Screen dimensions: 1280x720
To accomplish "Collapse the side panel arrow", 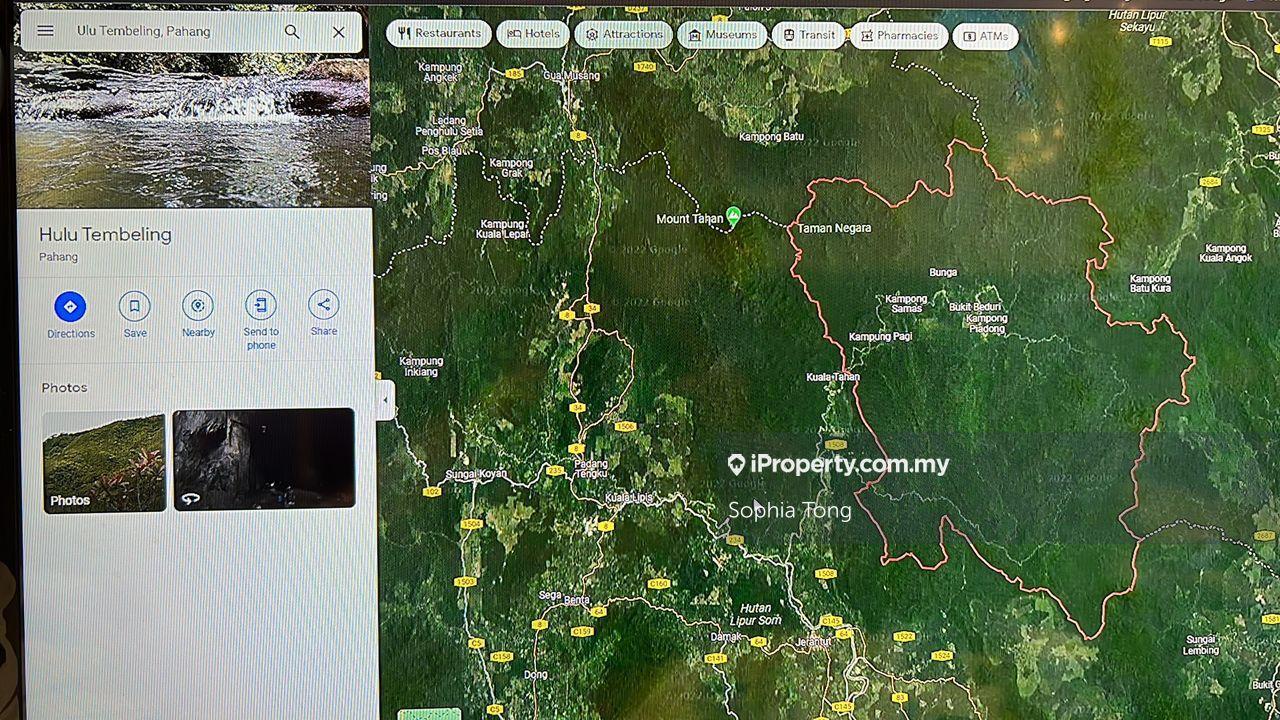I will coord(386,400).
